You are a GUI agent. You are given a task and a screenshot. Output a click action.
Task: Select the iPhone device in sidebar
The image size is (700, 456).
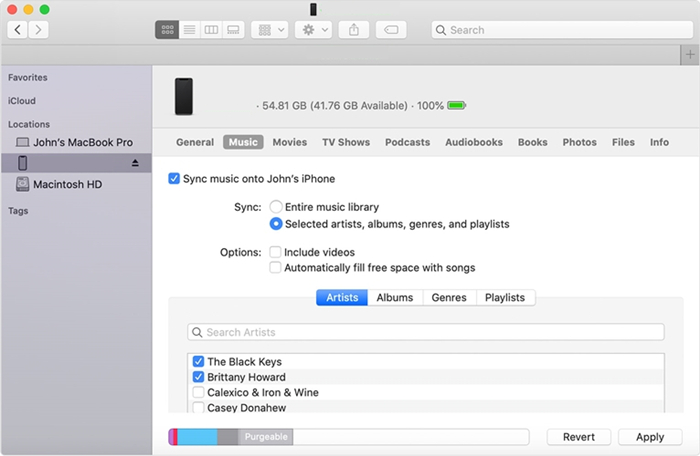click(x=76, y=163)
